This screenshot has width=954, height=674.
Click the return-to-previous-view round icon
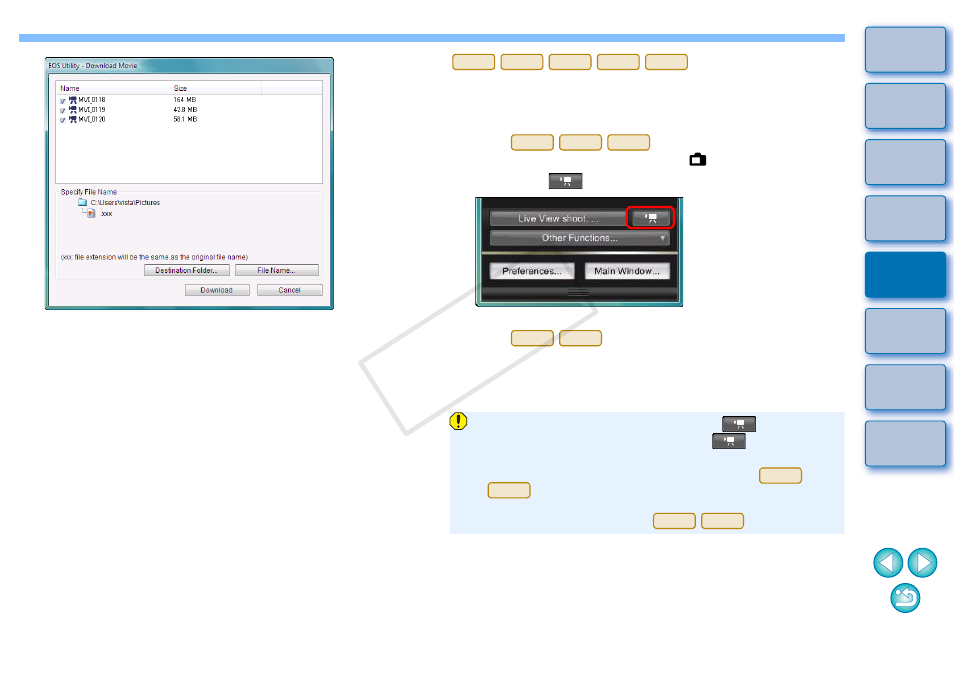coord(905,598)
